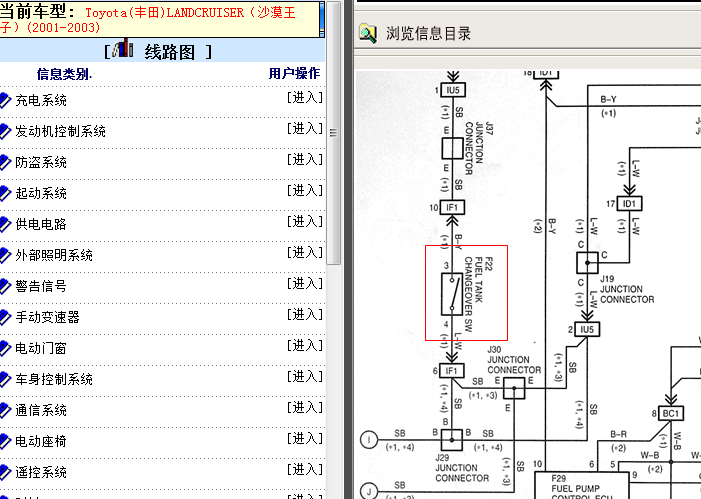
Task: Click the J37 Junction Connector box in diagram
Action: point(452,148)
